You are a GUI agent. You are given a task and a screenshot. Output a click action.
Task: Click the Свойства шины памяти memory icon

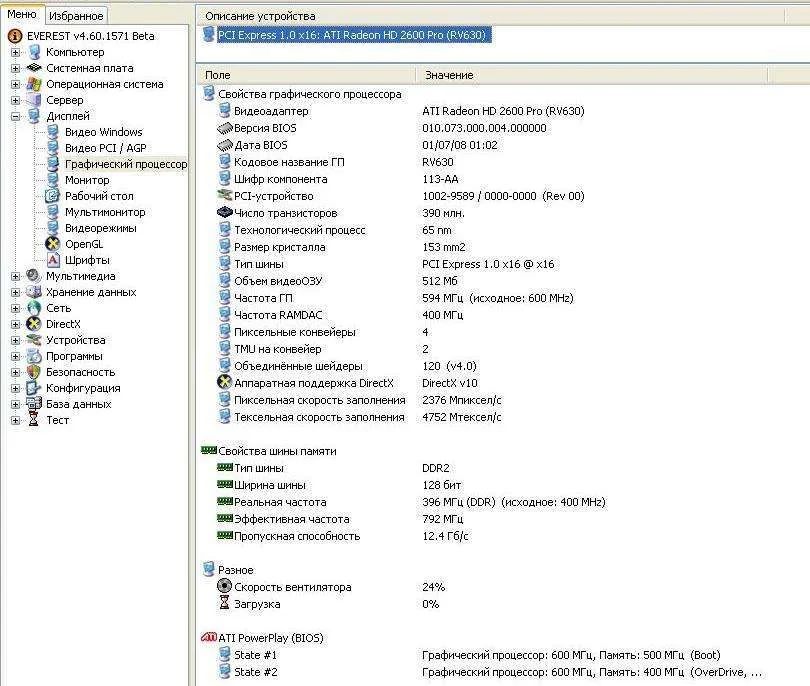209,450
